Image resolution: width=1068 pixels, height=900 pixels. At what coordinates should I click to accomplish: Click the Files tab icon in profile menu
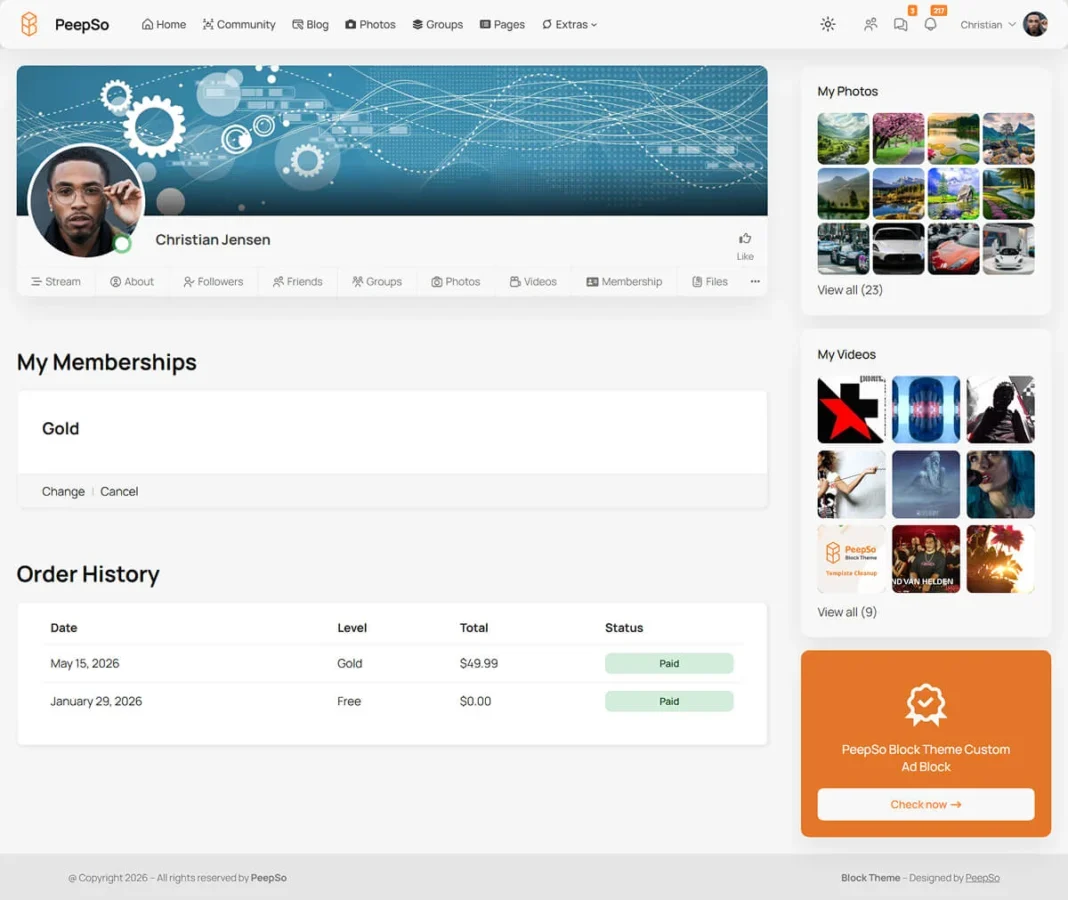(697, 281)
